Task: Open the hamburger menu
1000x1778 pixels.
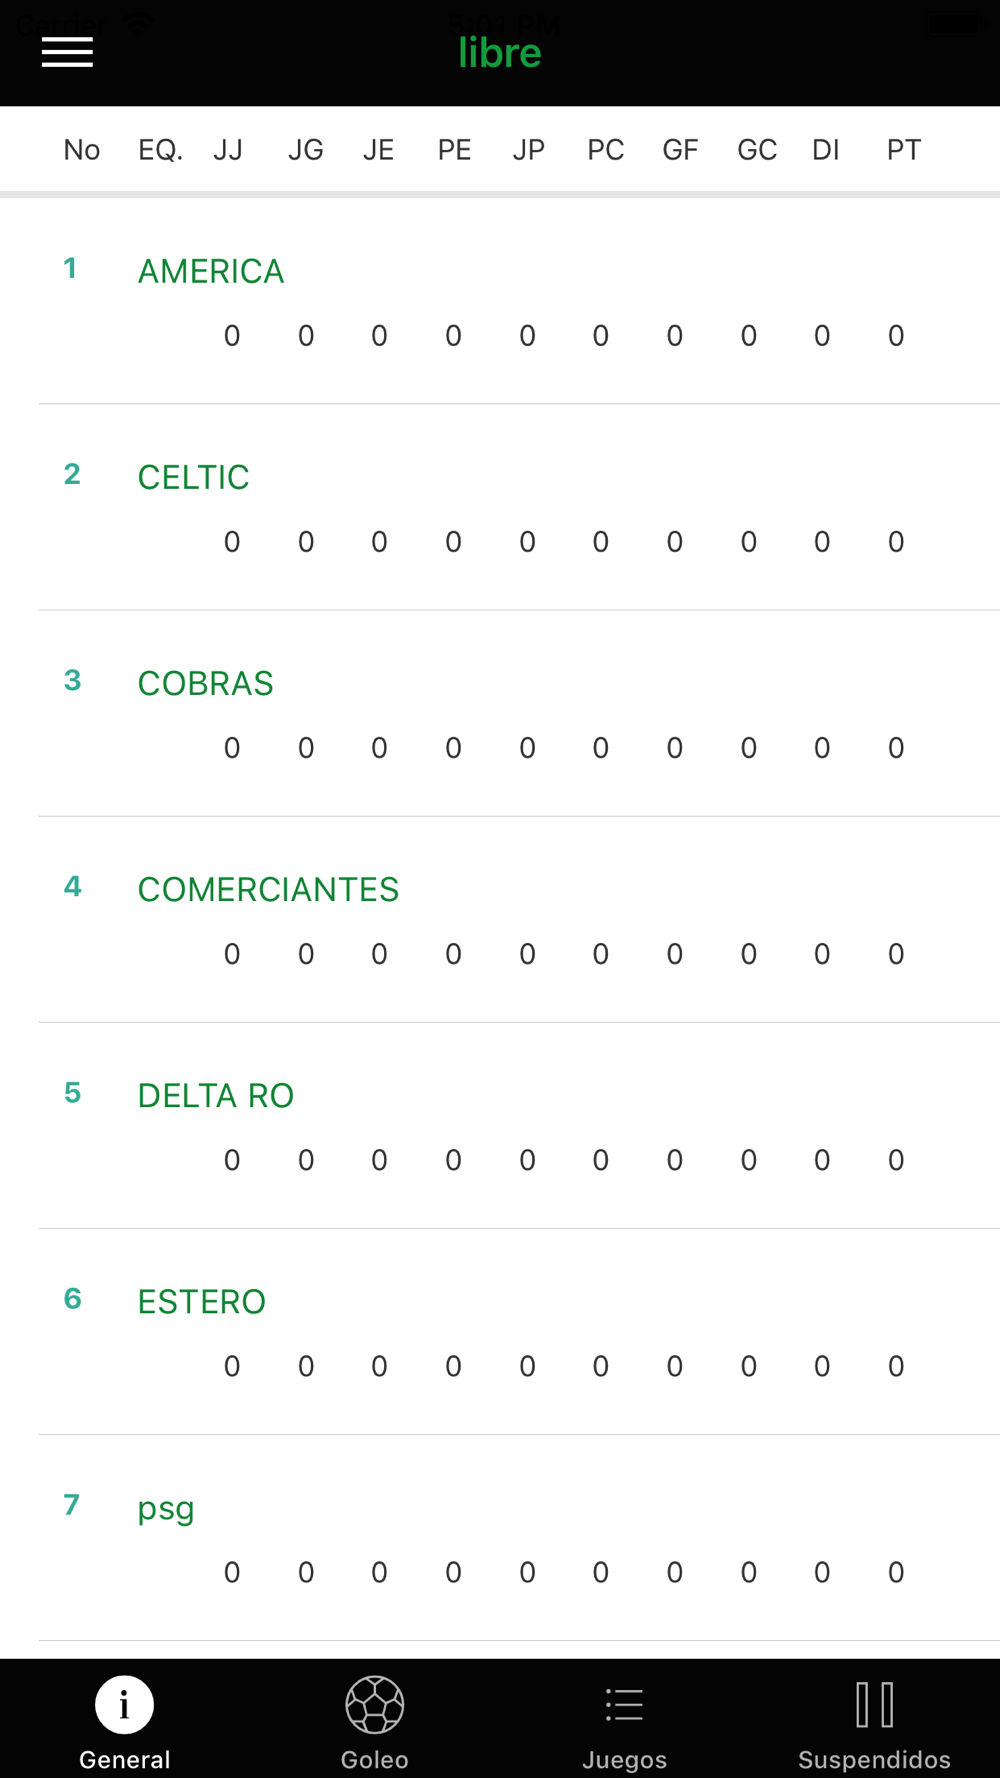Action: point(67,52)
